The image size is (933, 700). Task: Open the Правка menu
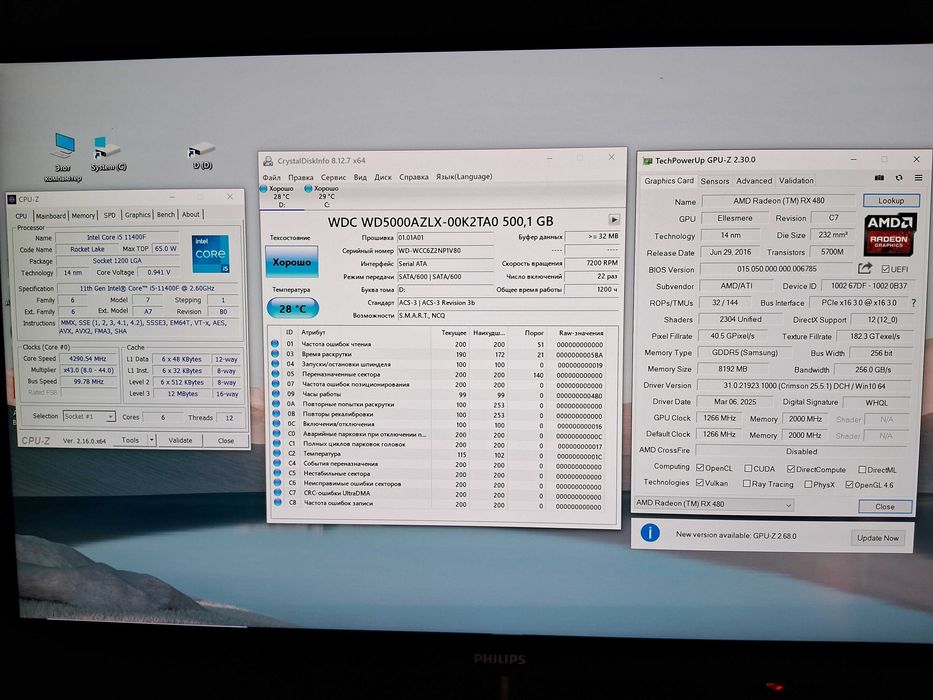pos(300,177)
